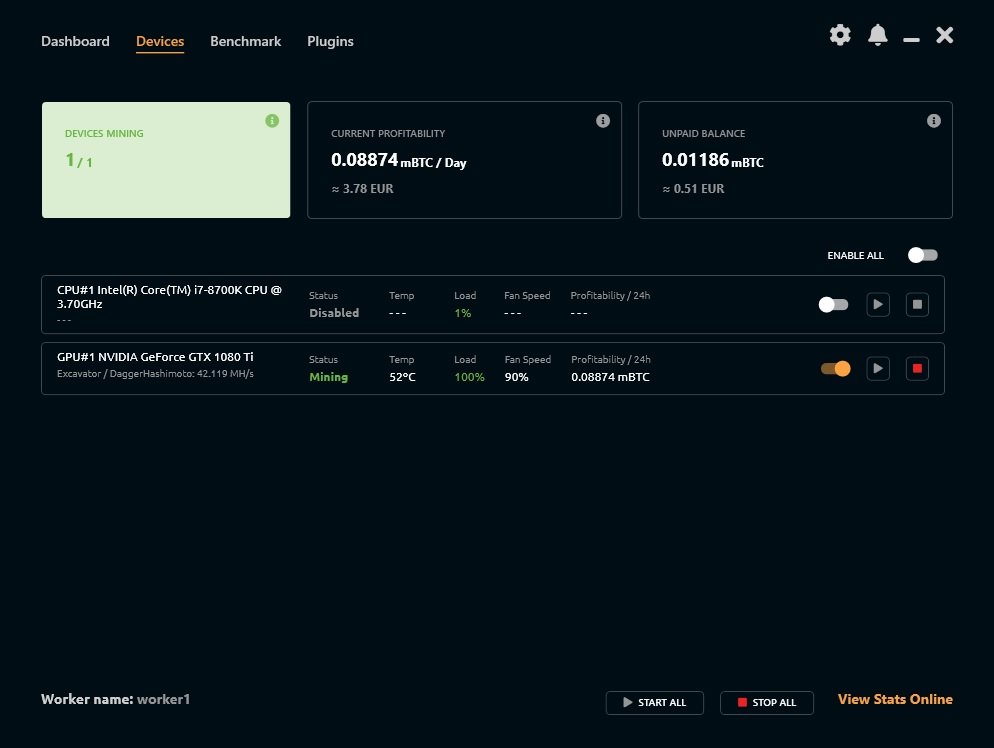Viewport: 994px width, 748px height.
Task: Click info icon on Current Profitability card
Action: click(x=603, y=120)
